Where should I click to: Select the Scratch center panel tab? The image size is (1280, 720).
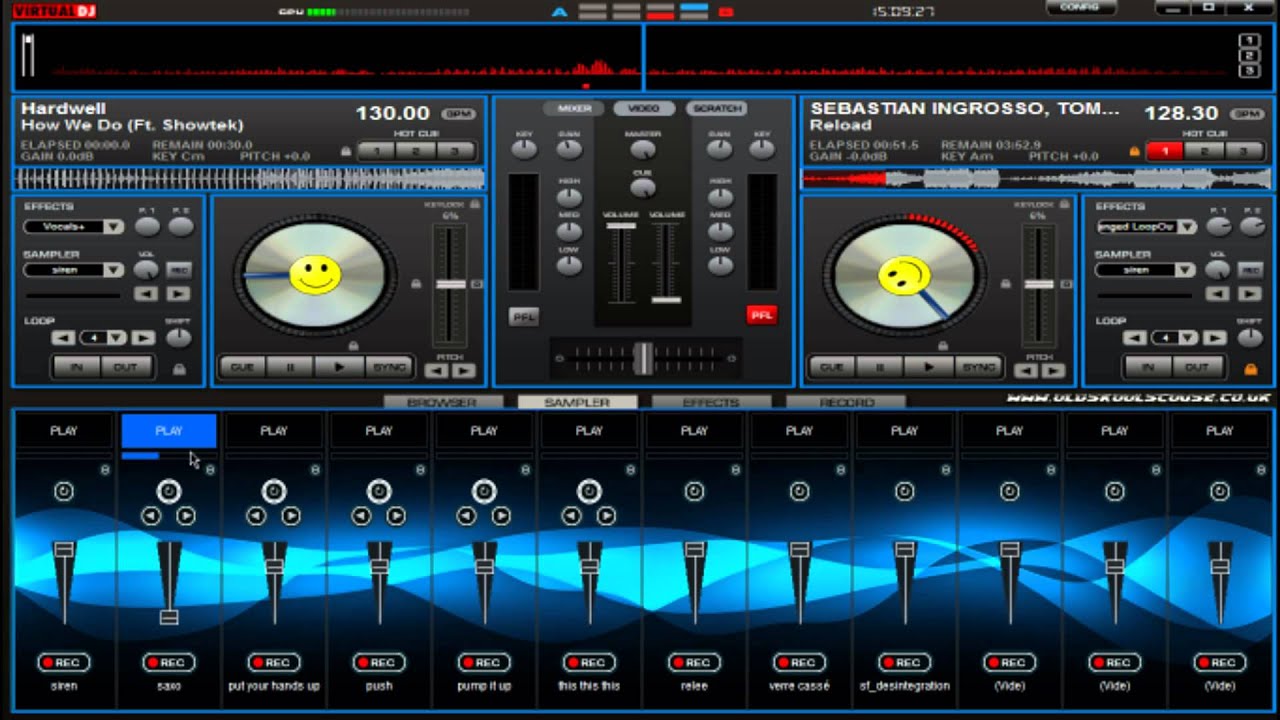(716, 108)
